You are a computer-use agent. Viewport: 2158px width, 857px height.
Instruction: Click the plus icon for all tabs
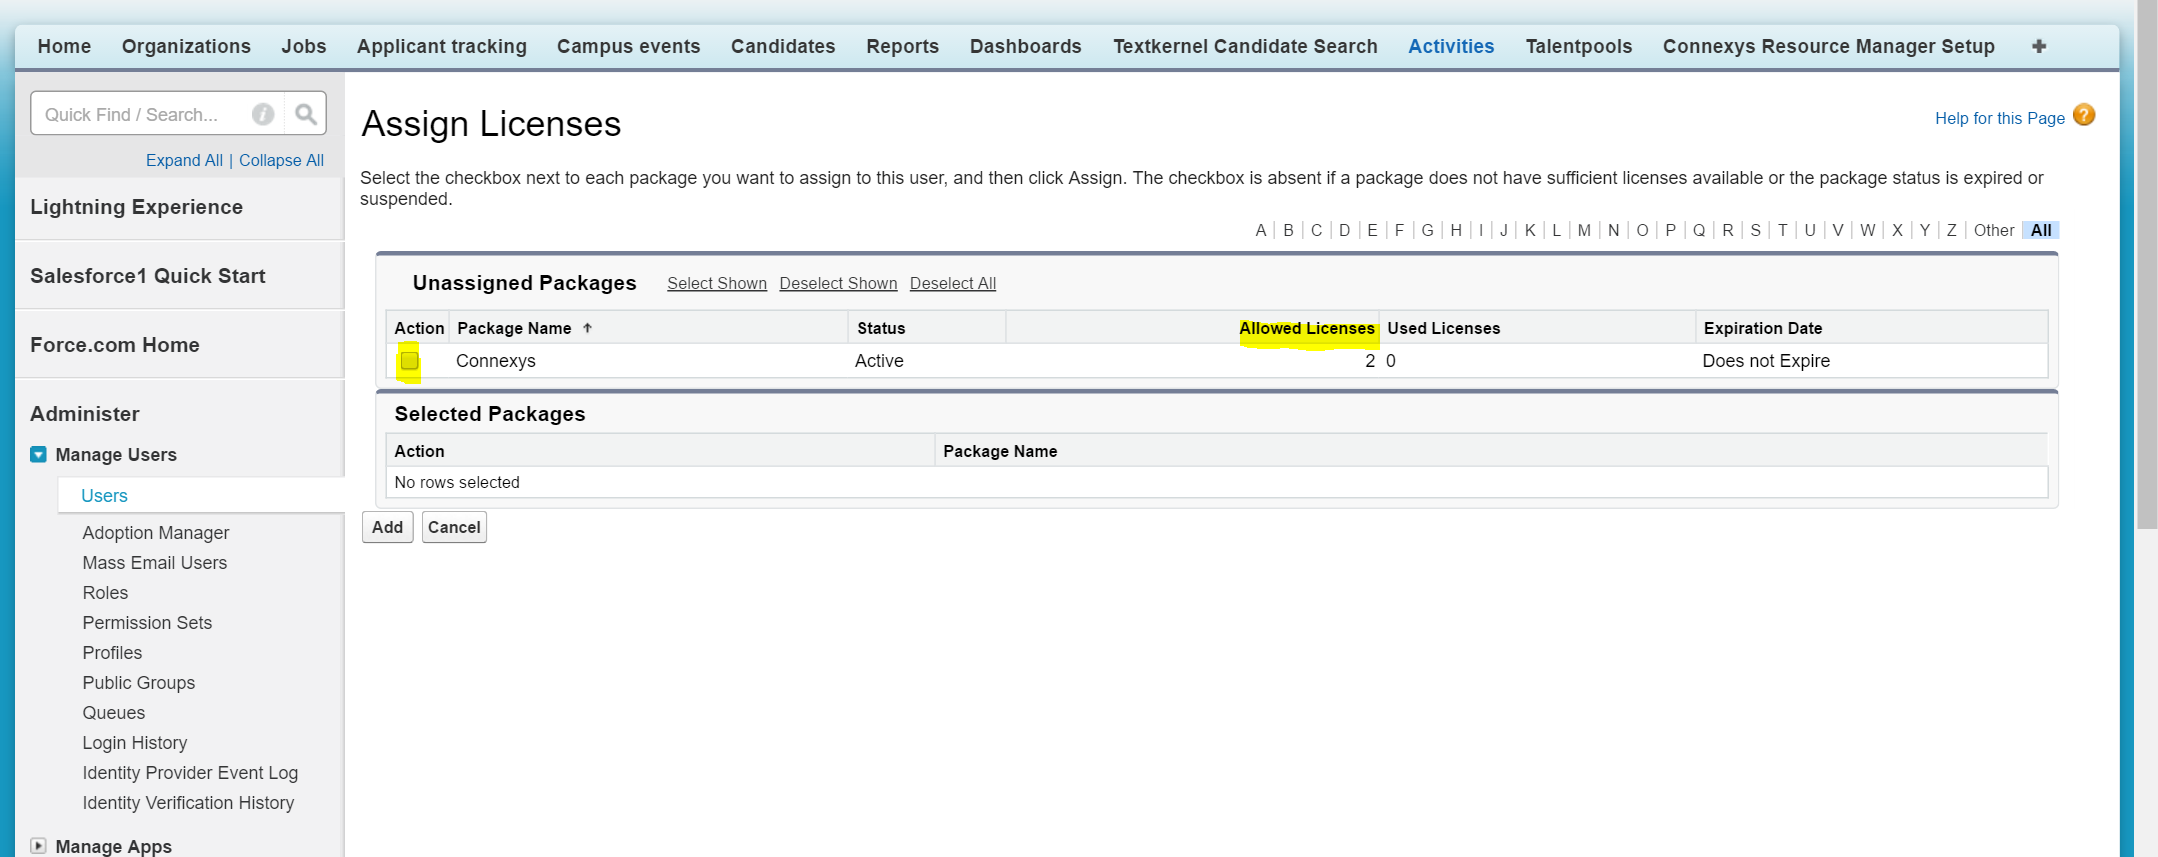point(2039,46)
